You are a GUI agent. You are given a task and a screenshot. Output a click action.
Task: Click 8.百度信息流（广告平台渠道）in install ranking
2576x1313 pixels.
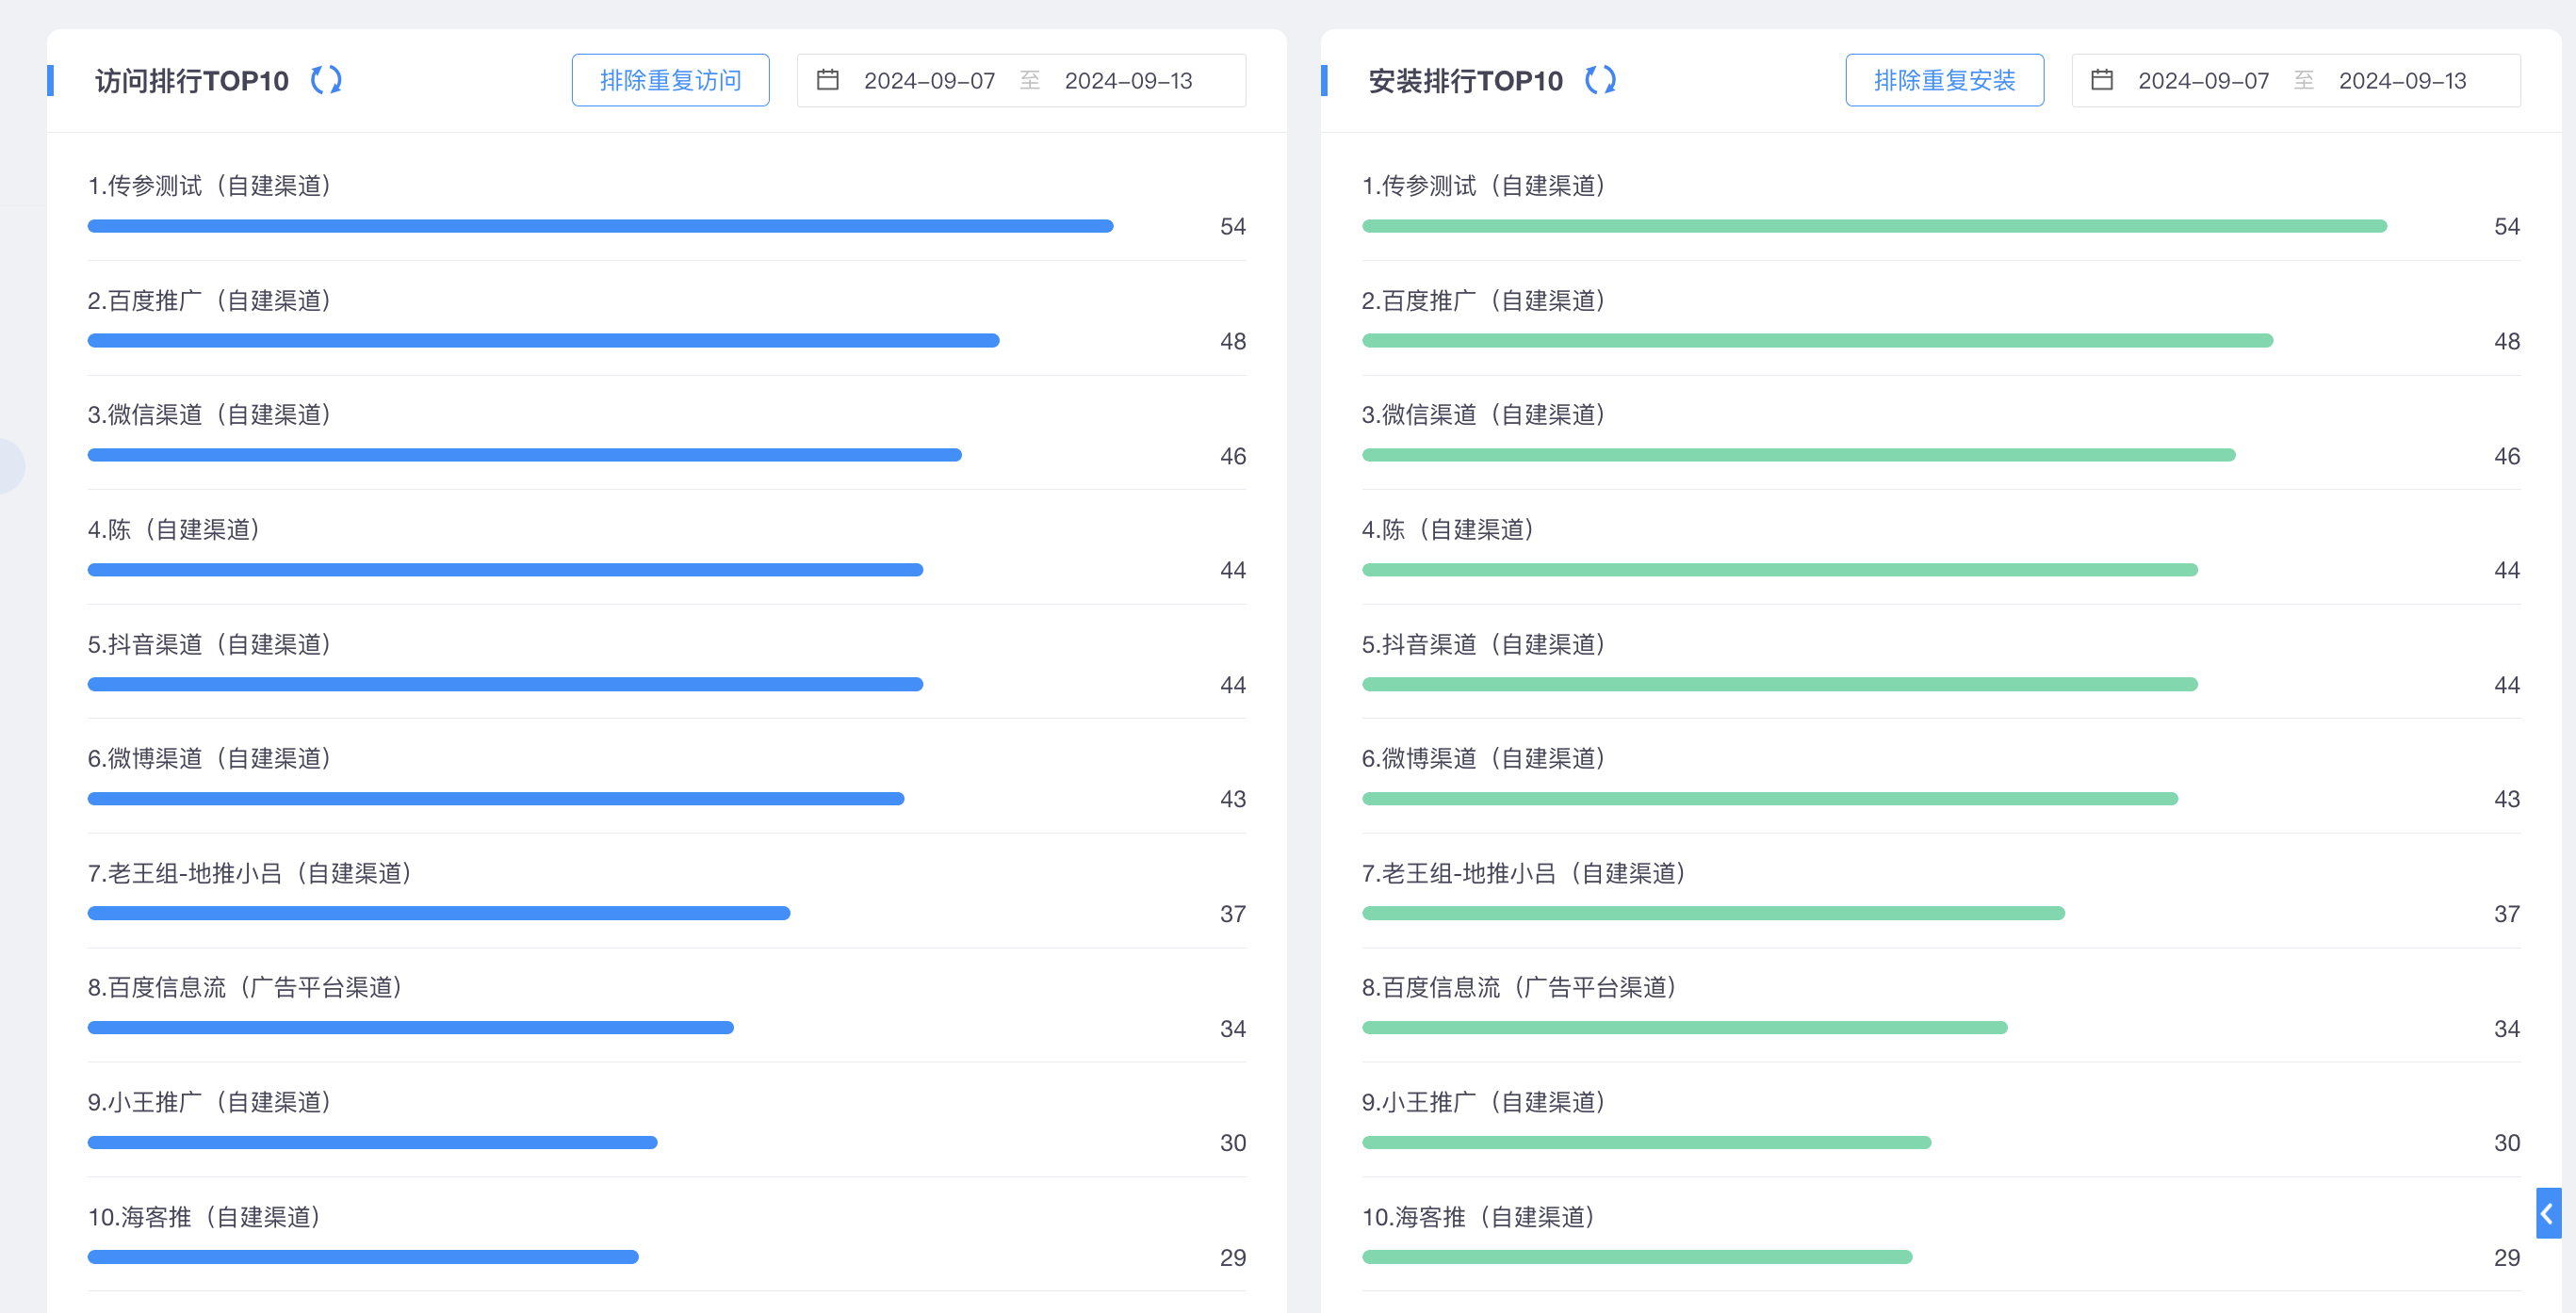click(x=1519, y=988)
